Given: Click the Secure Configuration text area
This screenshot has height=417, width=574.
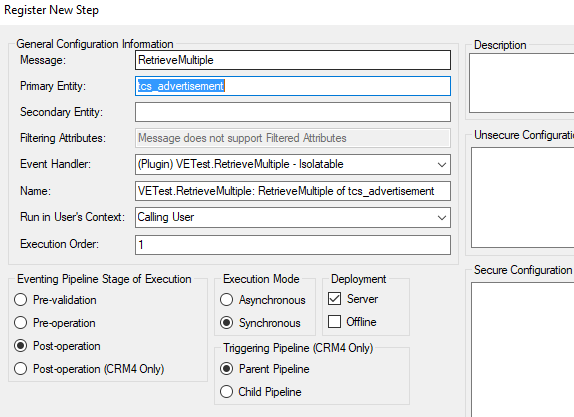Looking at the screenshot, I should [522, 350].
